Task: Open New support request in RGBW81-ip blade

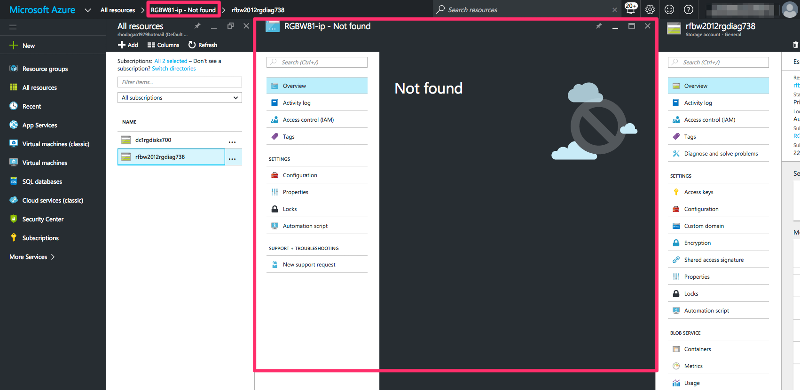Action: (x=317, y=264)
